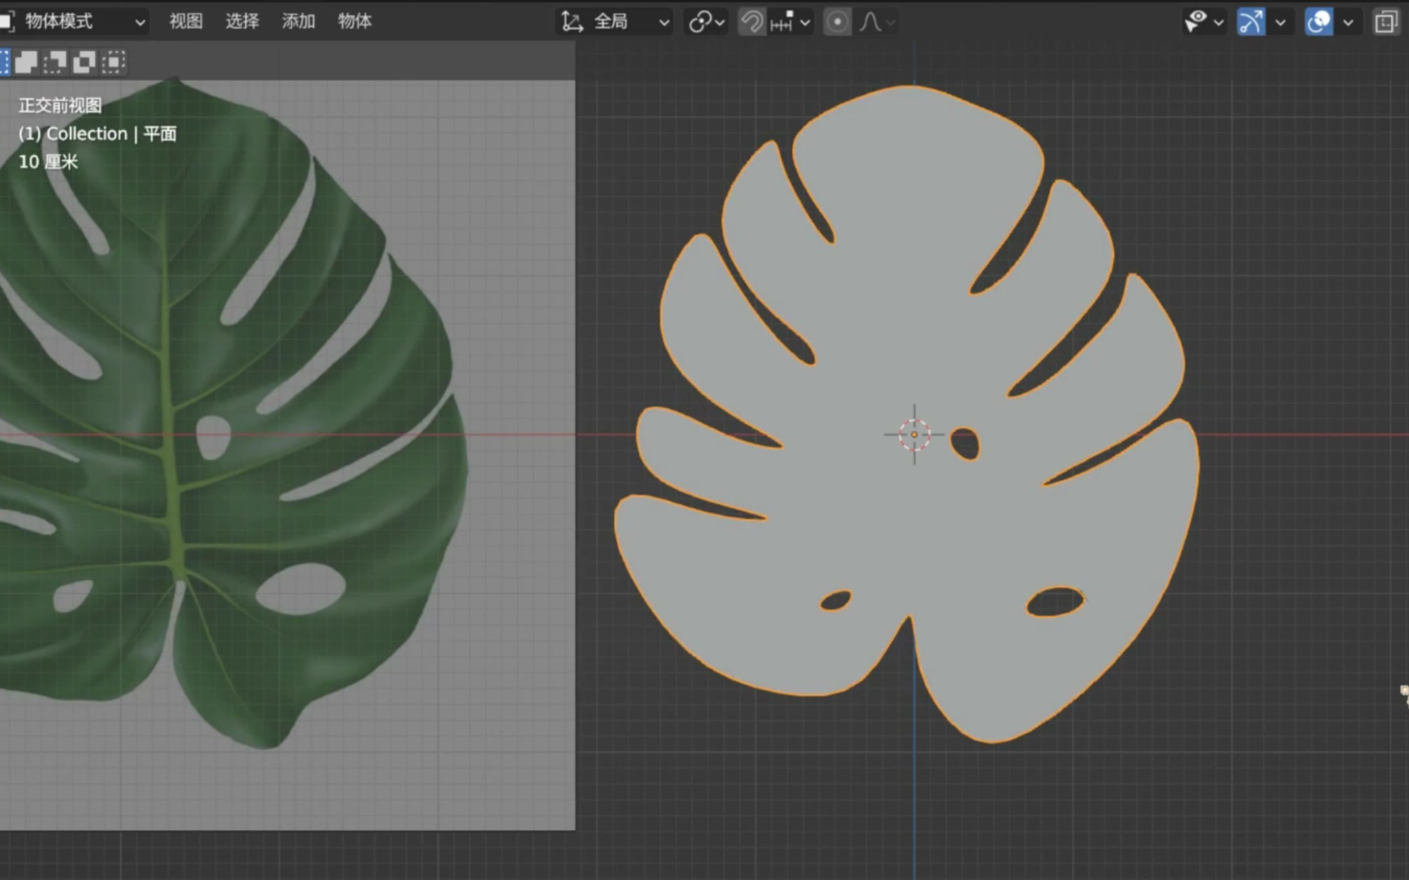Expand the overlays options arrow
This screenshot has height=880, width=1409.
[1348, 22]
